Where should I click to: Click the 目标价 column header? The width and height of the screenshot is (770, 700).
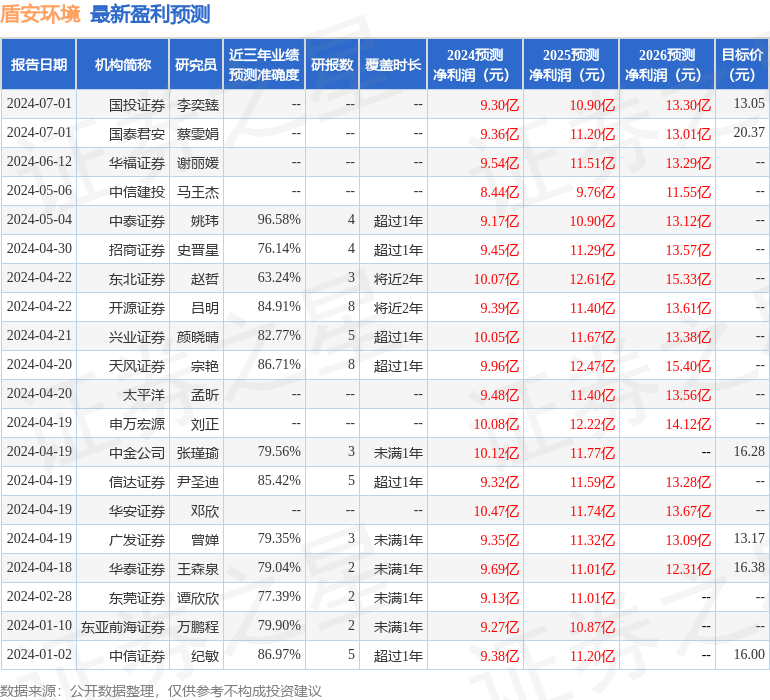click(x=742, y=65)
